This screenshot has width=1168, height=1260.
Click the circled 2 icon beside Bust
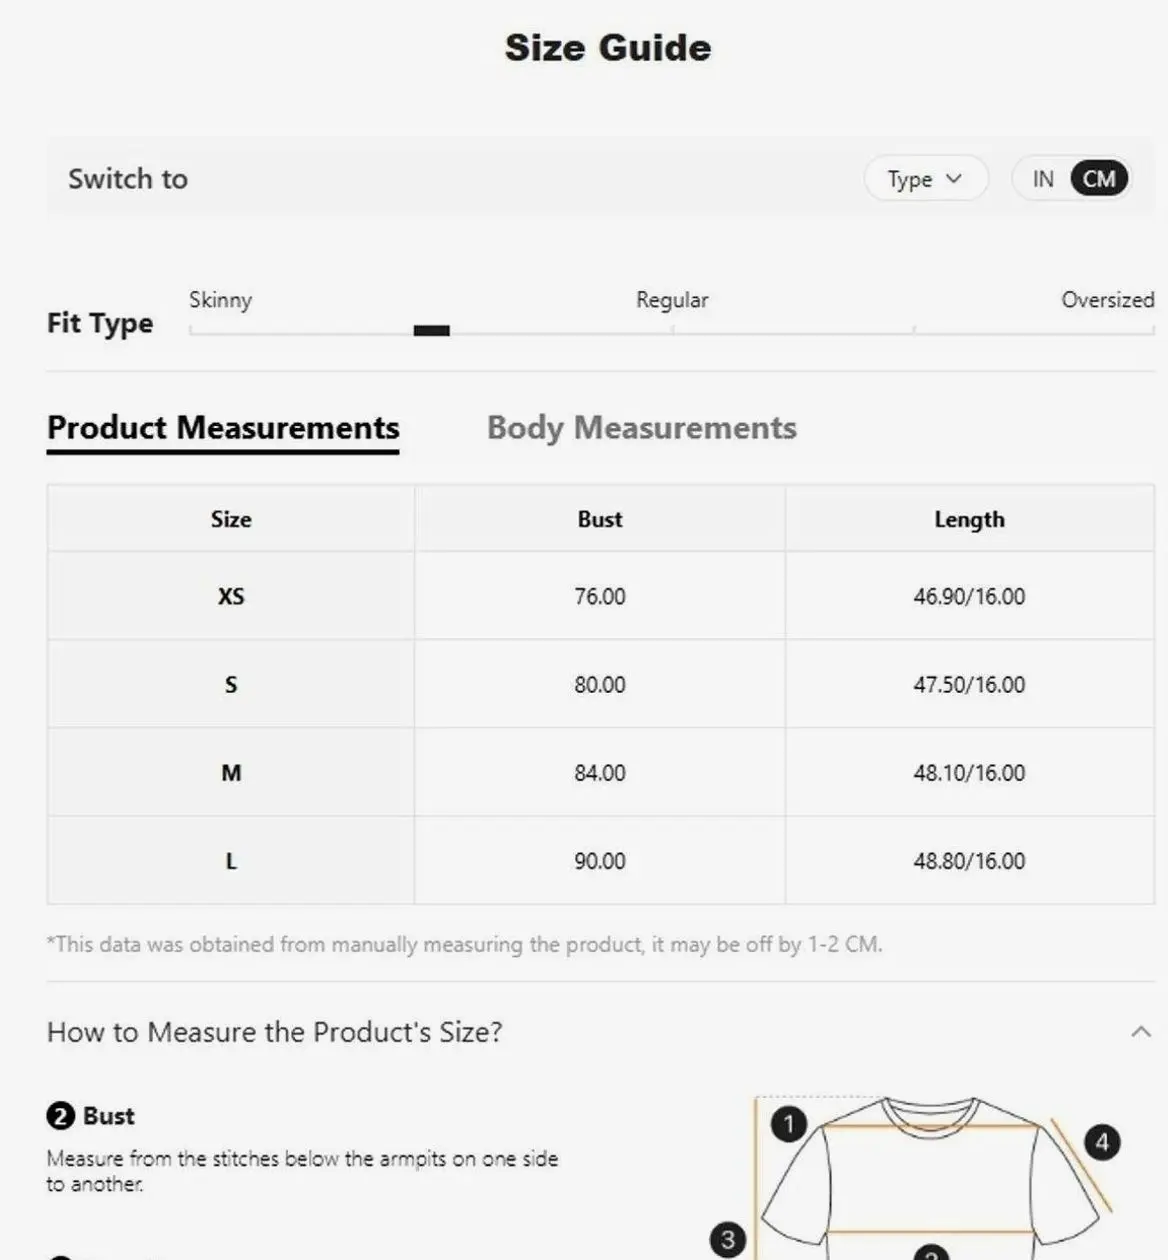coord(61,1116)
